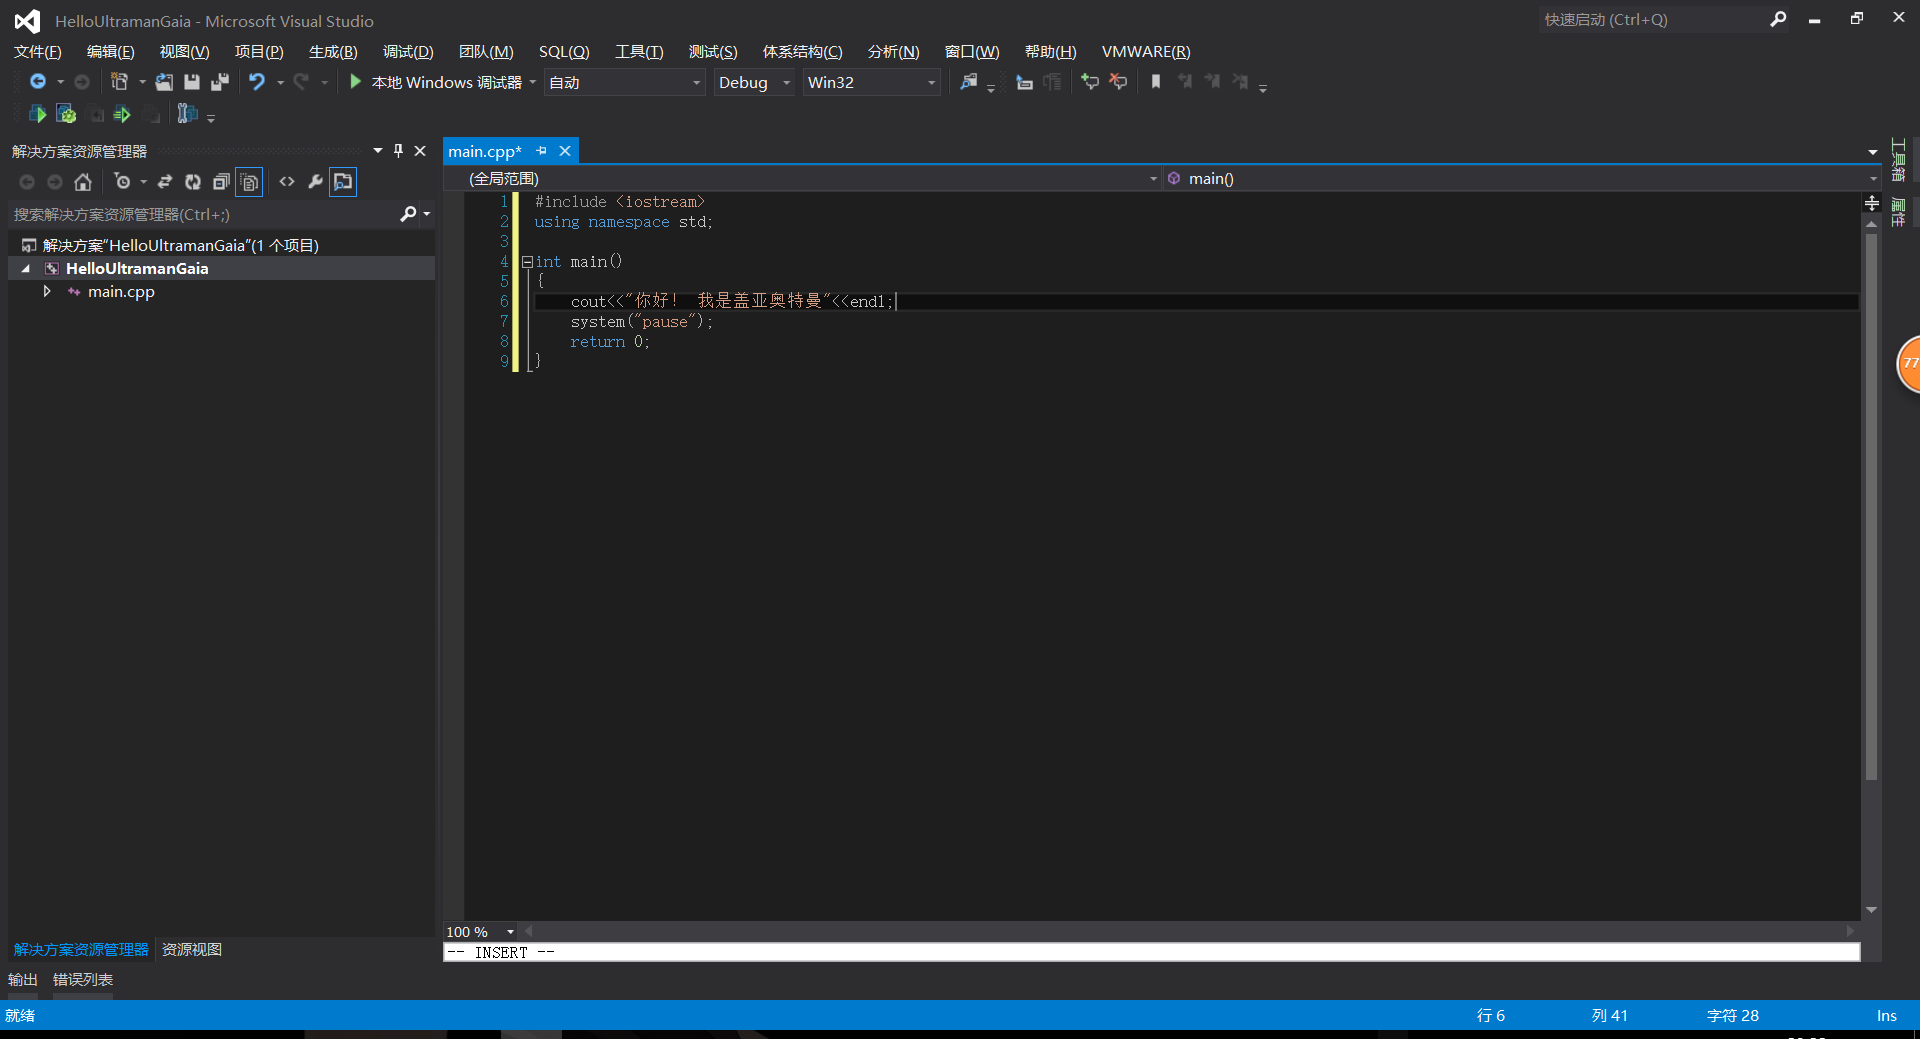The image size is (1920, 1039).
Task: Toggle a bookmark with the bookmark icon
Action: 1156,82
